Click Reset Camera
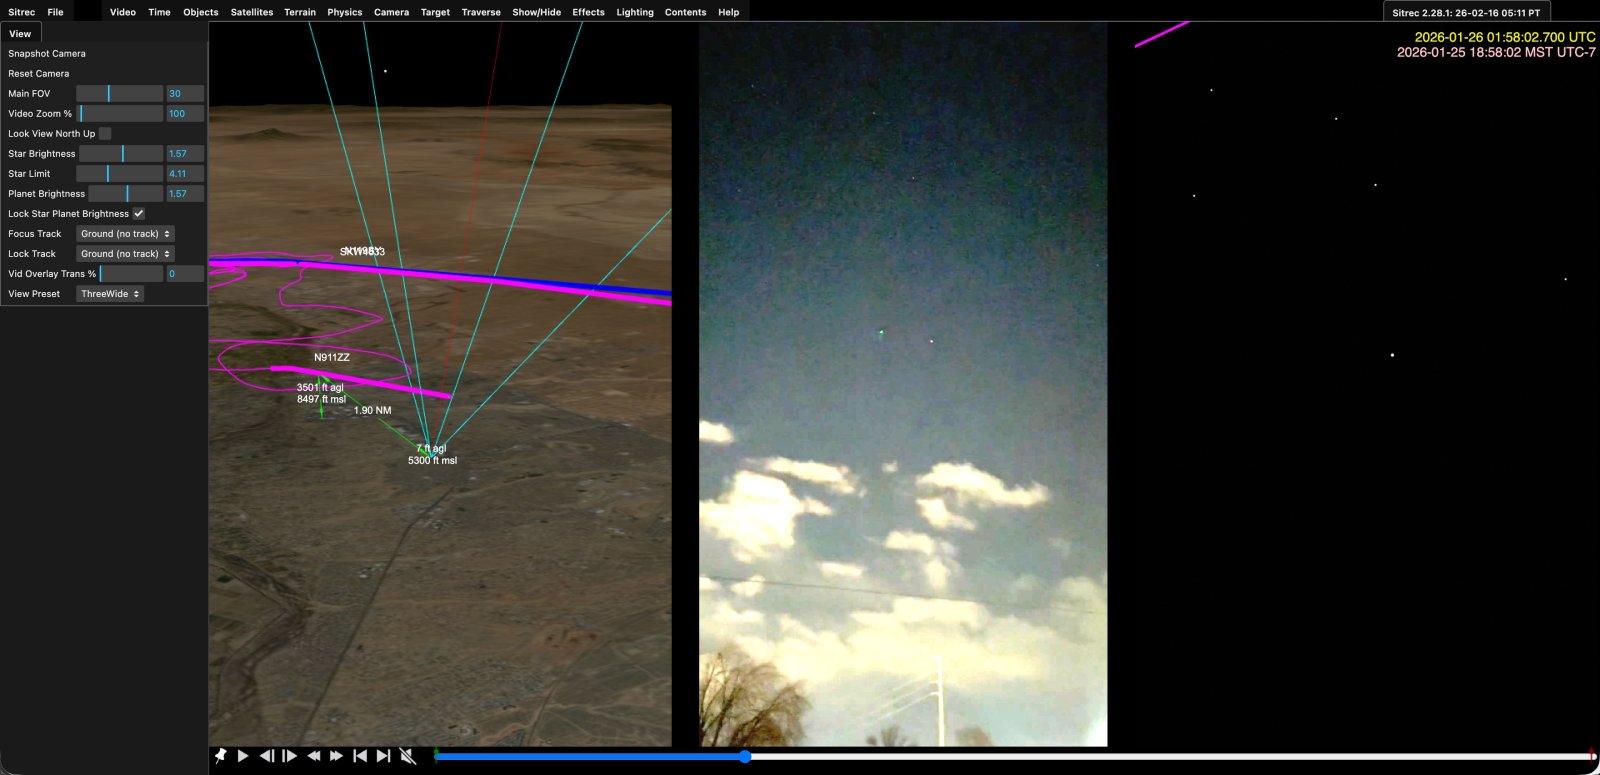This screenshot has width=1600, height=775. click(39, 74)
